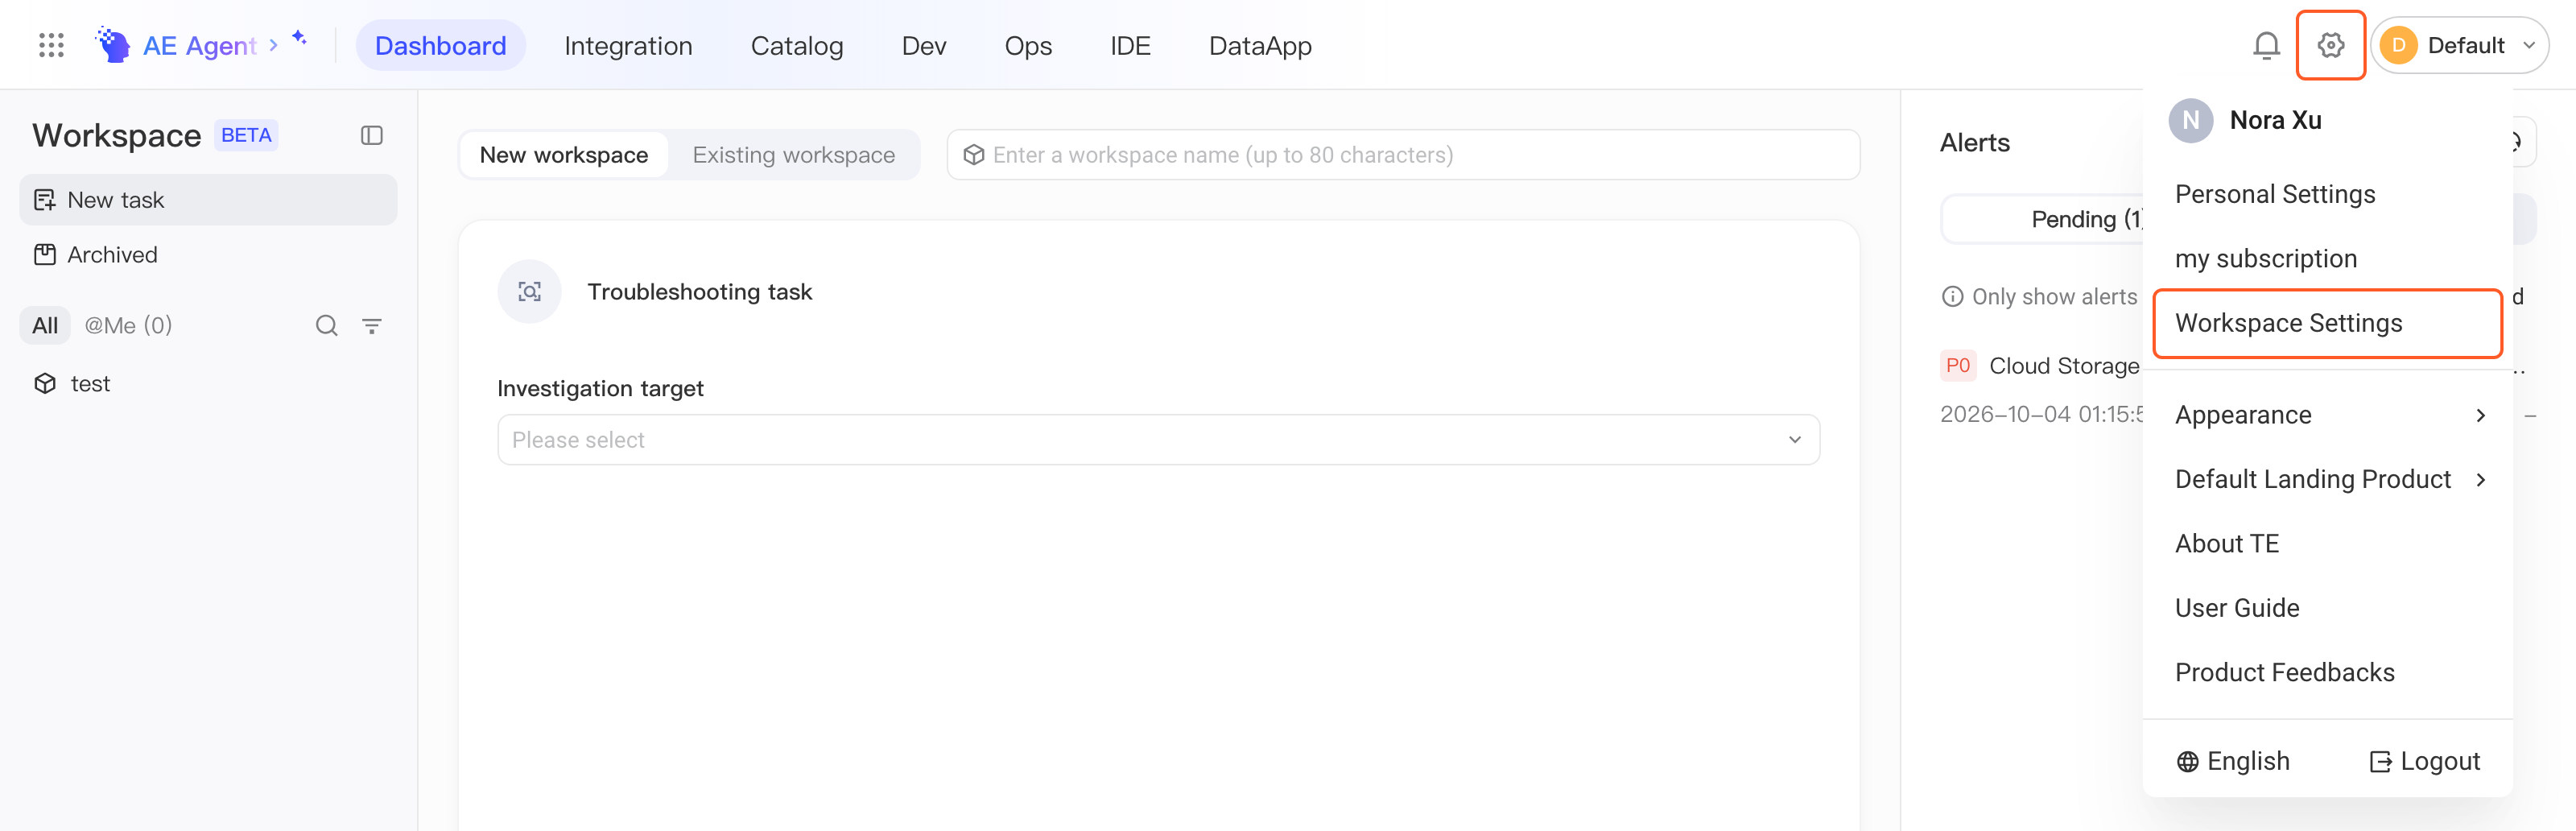The image size is (2576, 831).
Task: Click the orange D Default avatar
Action: pos(2398,45)
